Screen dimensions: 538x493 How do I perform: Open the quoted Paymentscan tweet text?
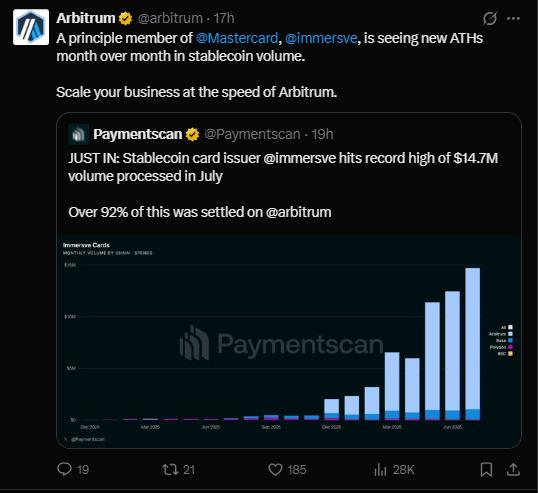[283, 185]
